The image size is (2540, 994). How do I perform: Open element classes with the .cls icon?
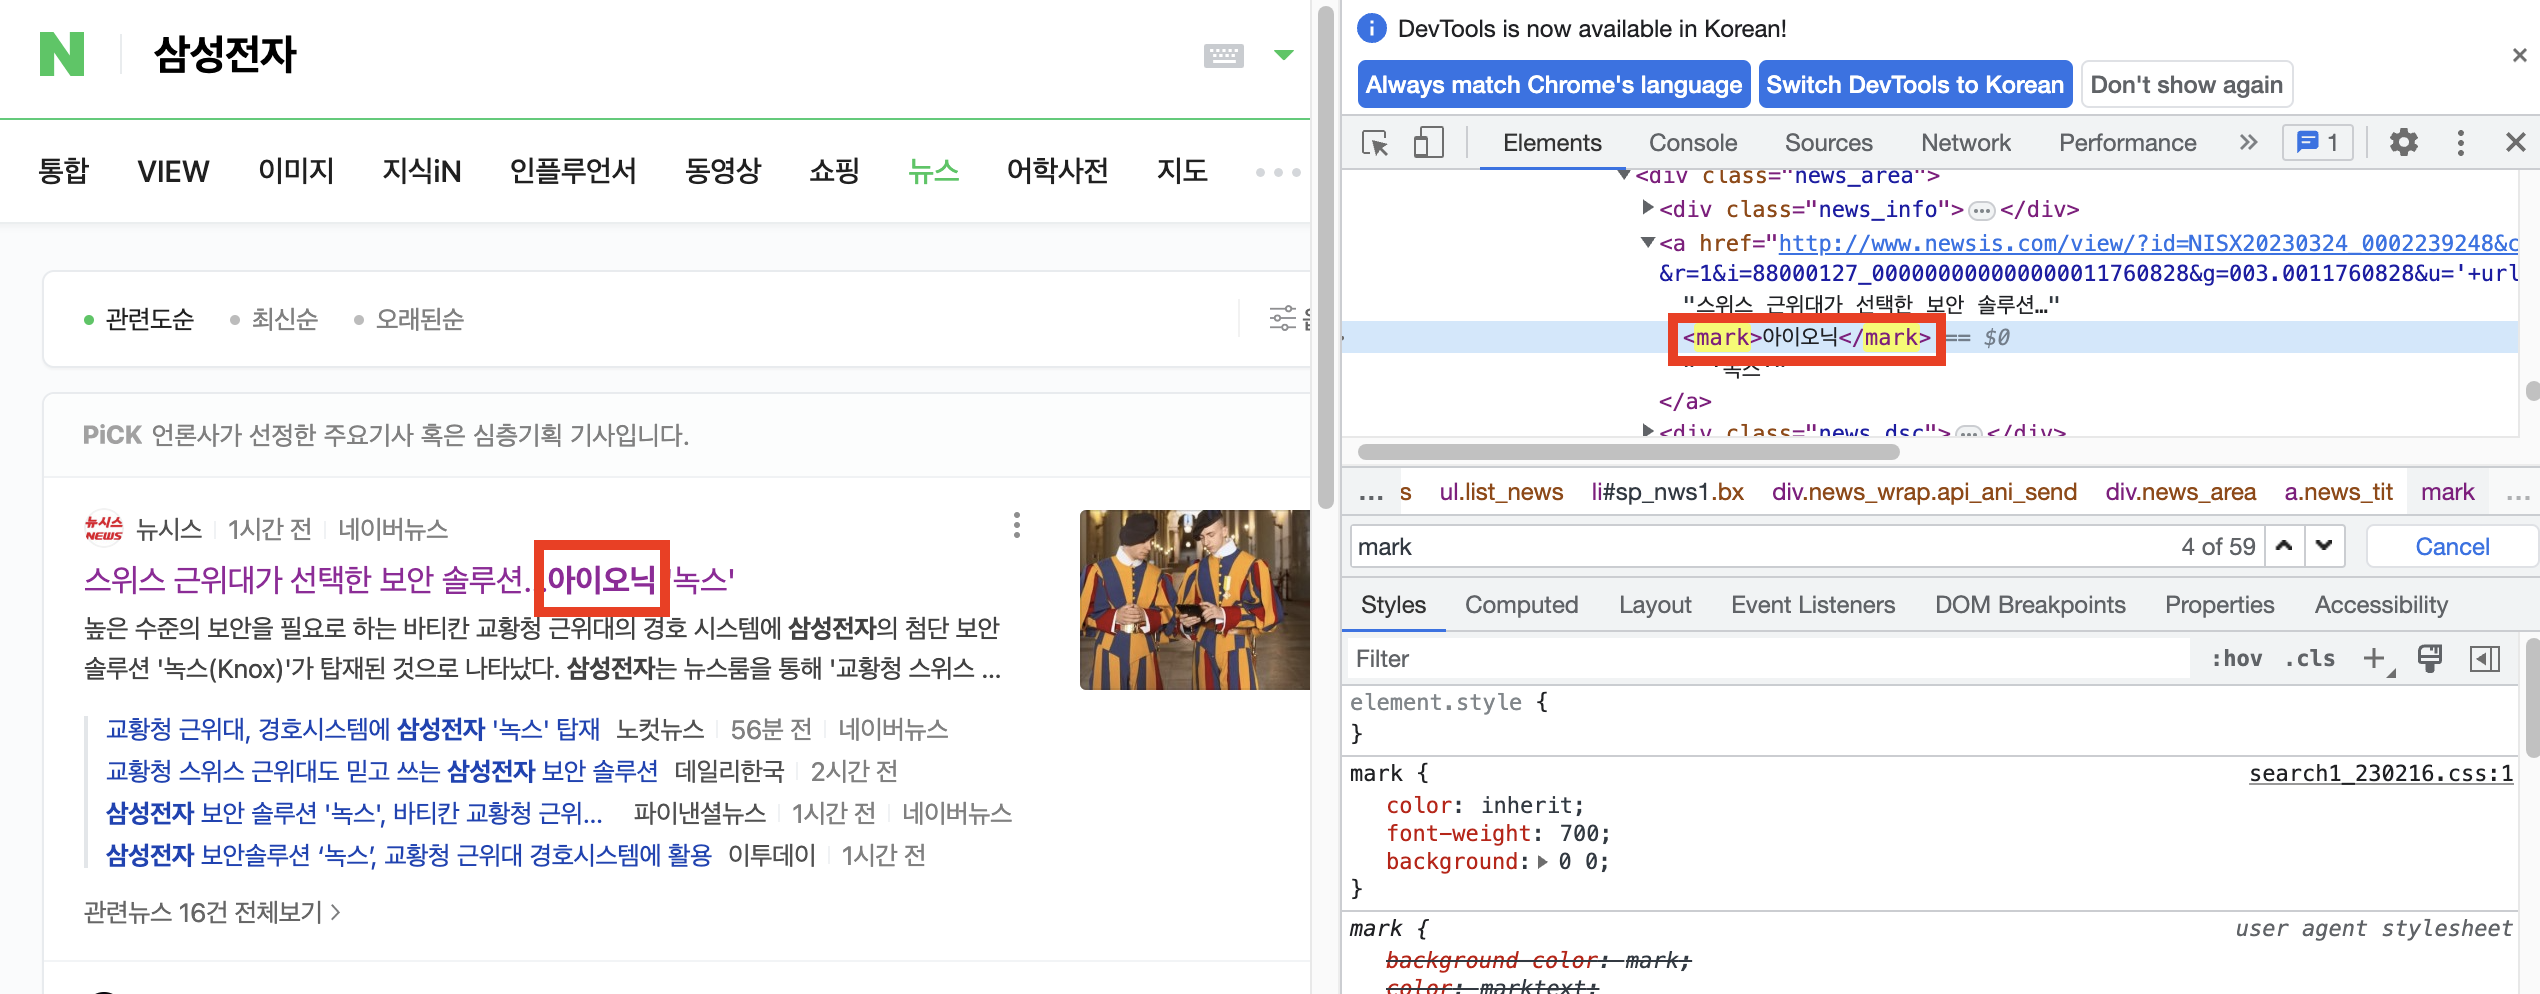click(2310, 658)
